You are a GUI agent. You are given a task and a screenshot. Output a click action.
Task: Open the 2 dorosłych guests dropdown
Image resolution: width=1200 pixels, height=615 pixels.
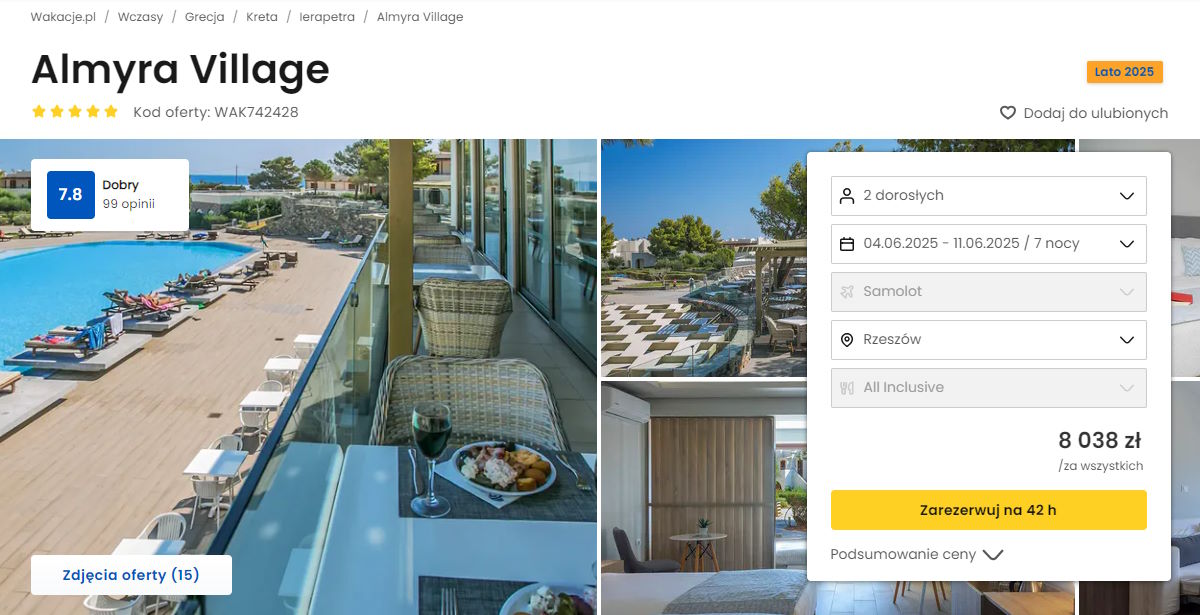[x=989, y=195]
